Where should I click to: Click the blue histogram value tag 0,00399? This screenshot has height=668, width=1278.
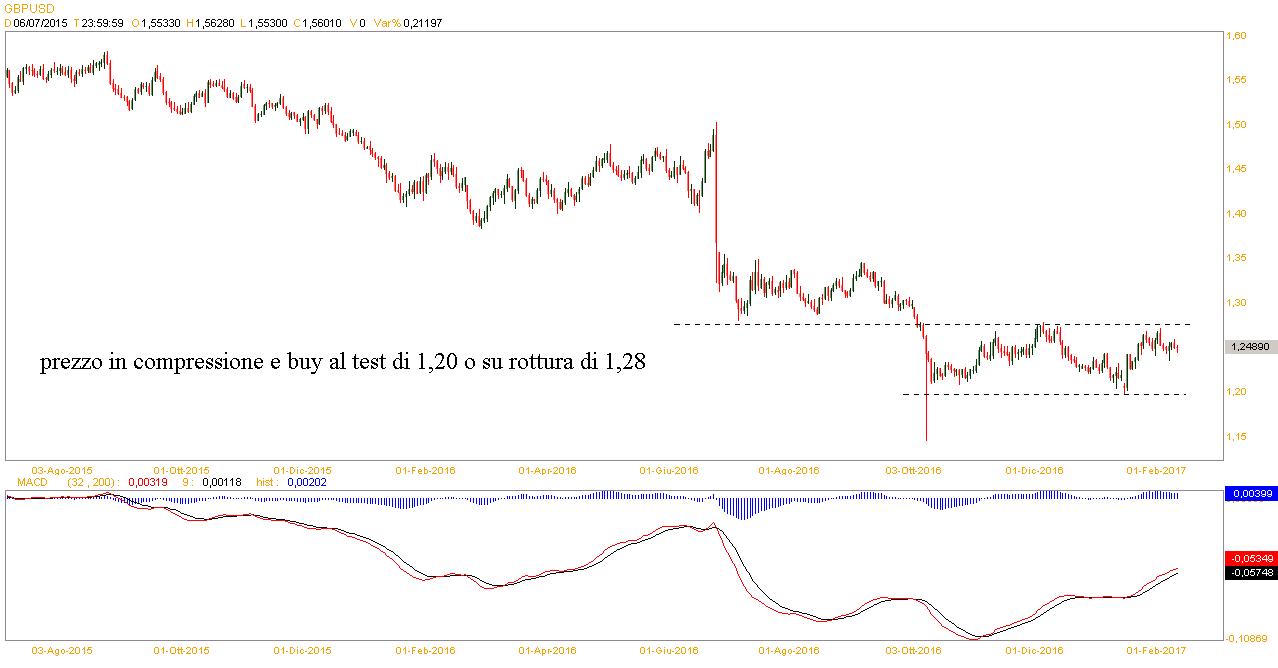coord(1250,494)
